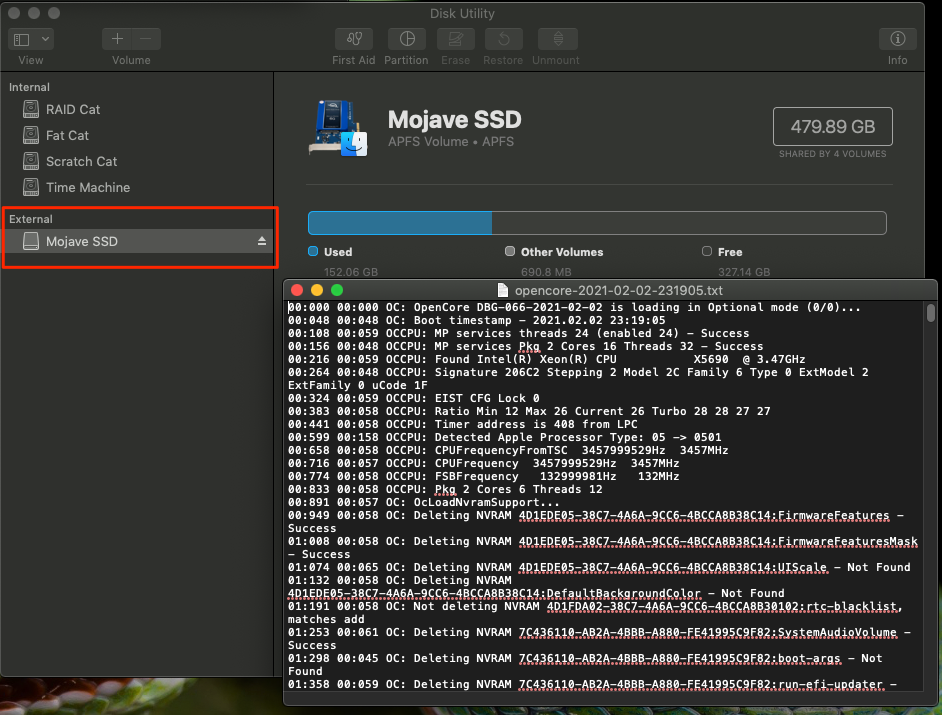
Task: Click the Unmount toolbar icon
Action: [558, 39]
